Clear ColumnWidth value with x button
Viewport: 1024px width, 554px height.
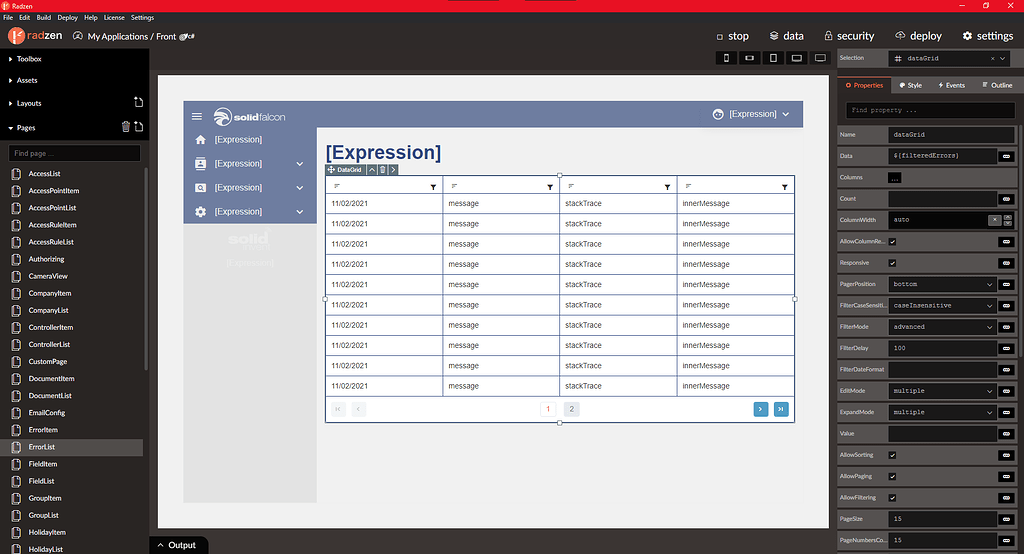pyautogui.click(x=995, y=220)
